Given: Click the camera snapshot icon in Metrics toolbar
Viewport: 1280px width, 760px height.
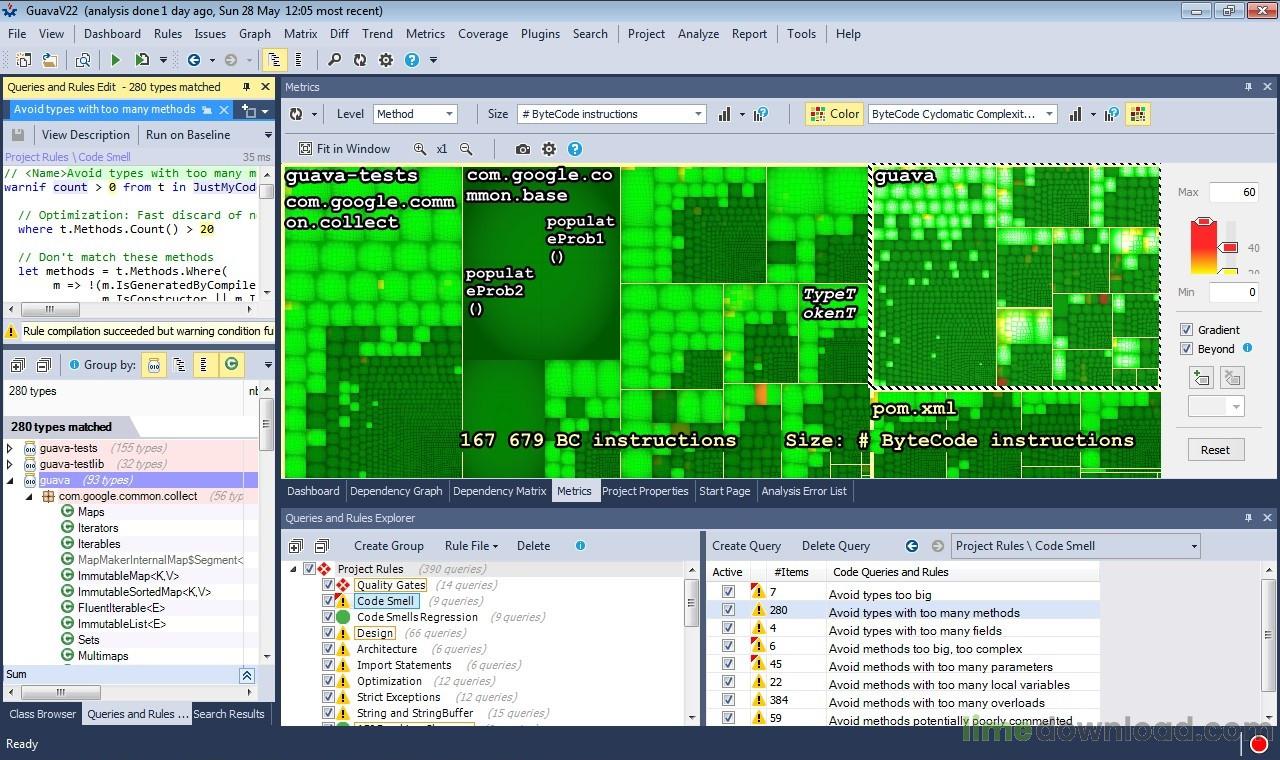Looking at the screenshot, I should [x=522, y=149].
